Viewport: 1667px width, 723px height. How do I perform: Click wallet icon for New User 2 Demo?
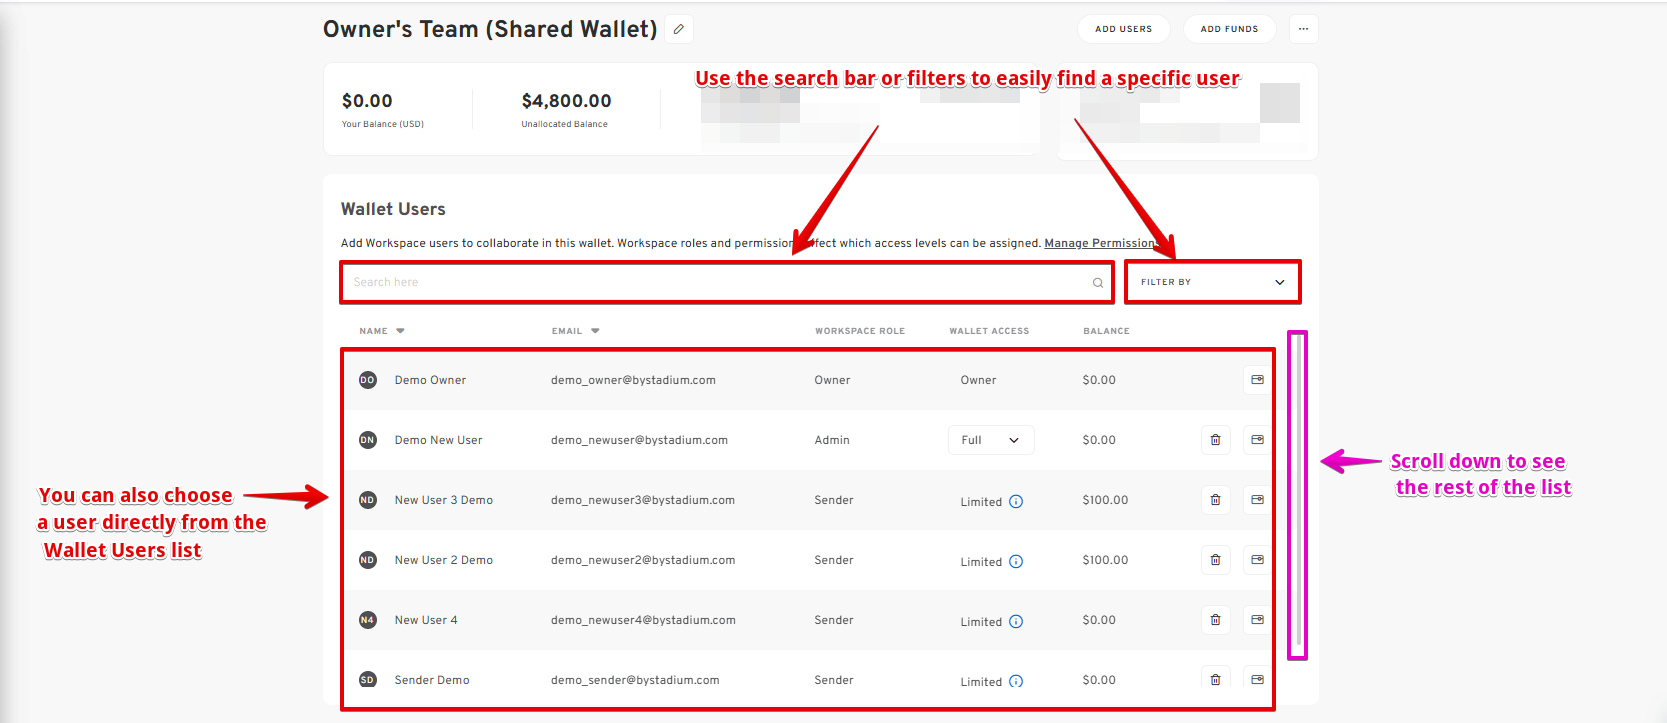(x=1257, y=560)
